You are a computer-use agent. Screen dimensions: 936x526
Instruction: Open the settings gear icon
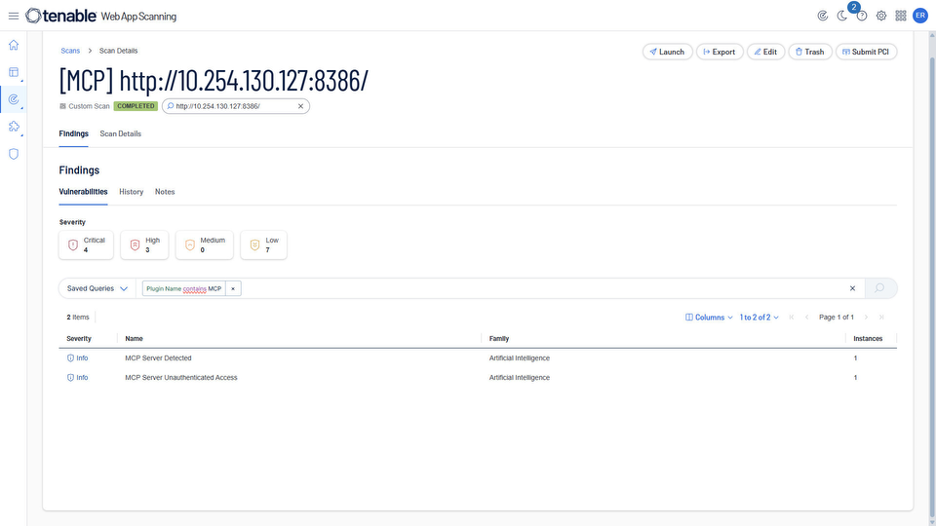click(881, 16)
